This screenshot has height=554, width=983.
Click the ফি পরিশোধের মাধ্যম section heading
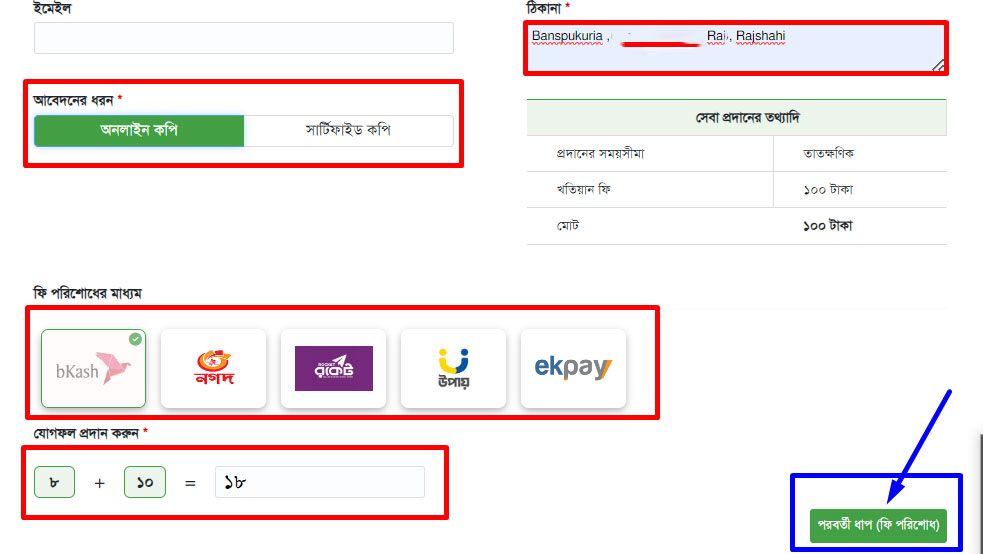pyautogui.click(x=88, y=293)
